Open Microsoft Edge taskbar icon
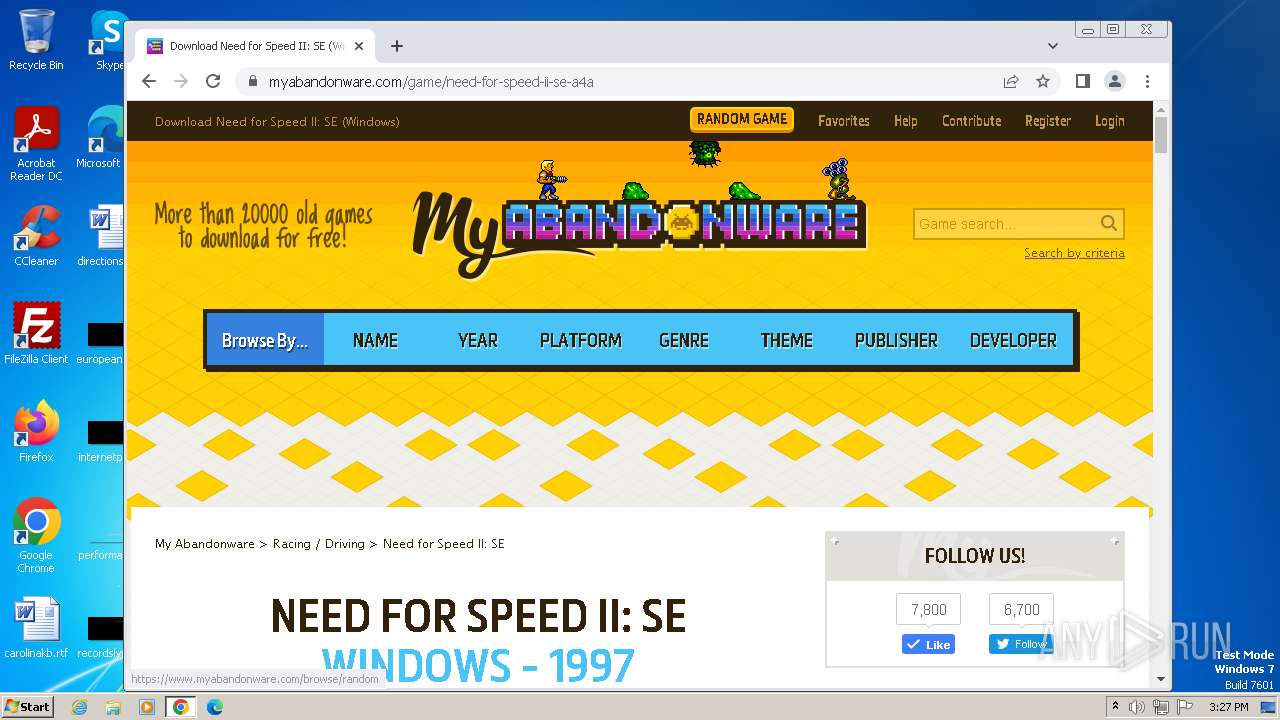Image resolution: width=1280 pixels, height=720 pixels. (214, 707)
